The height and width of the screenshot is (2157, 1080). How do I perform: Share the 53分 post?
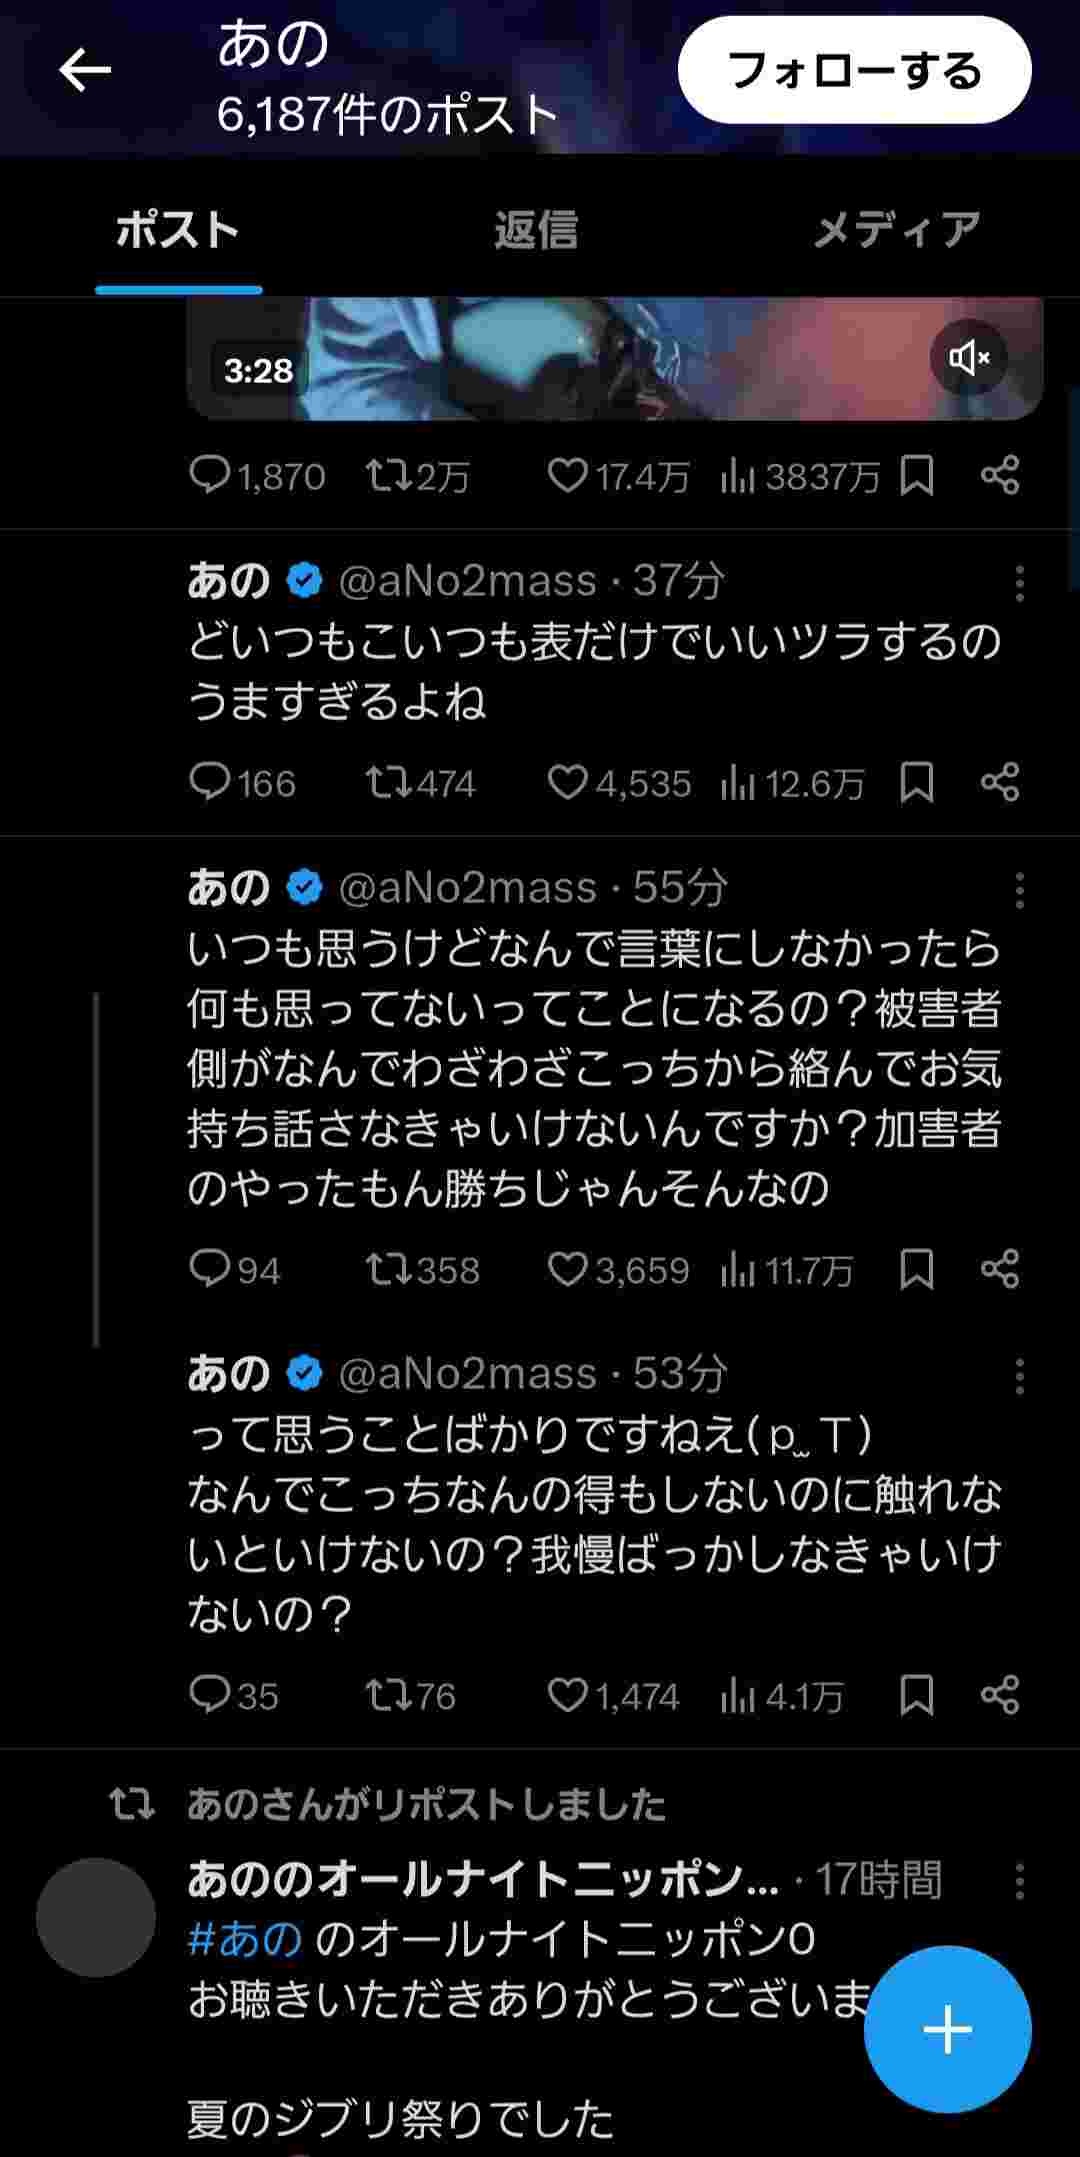1000,1696
